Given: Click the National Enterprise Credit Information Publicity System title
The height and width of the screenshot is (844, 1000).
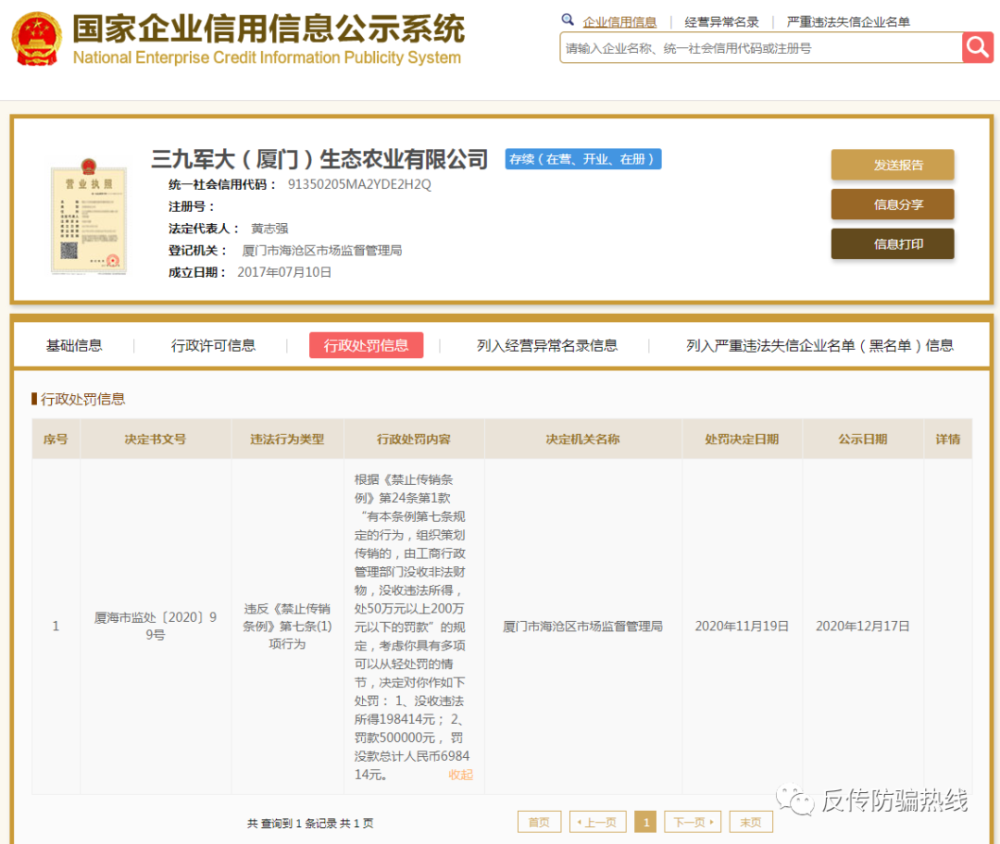Looking at the screenshot, I should click(267, 57).
